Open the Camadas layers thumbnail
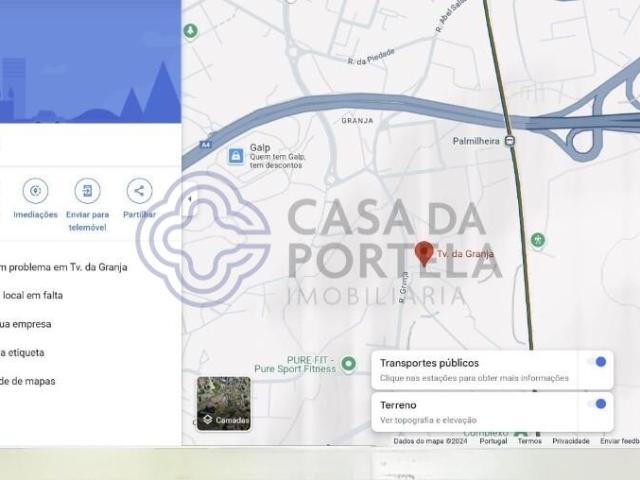This screenshot has width=640, height=480. [223, 403]
